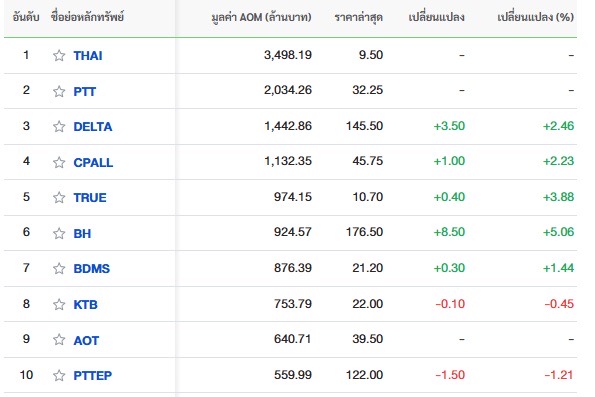Viewport: 595px width, 397px height.
Task: Click the star icon beside BDMS
Action: tap(59, 268)
